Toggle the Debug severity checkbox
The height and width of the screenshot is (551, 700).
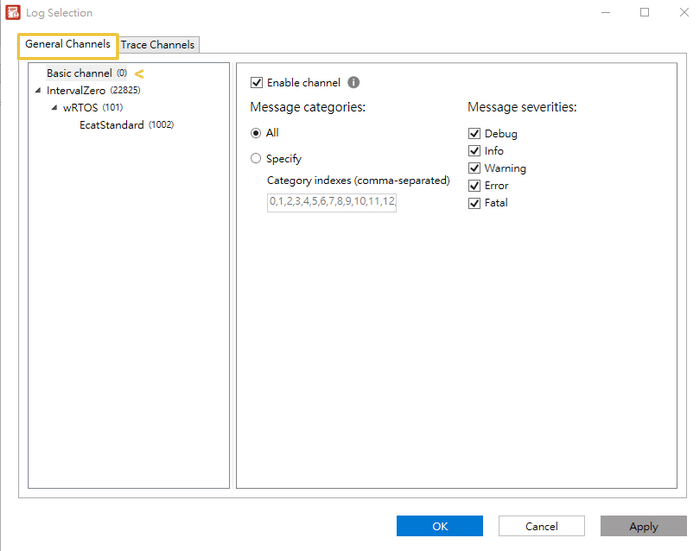(x=475, y=134)
